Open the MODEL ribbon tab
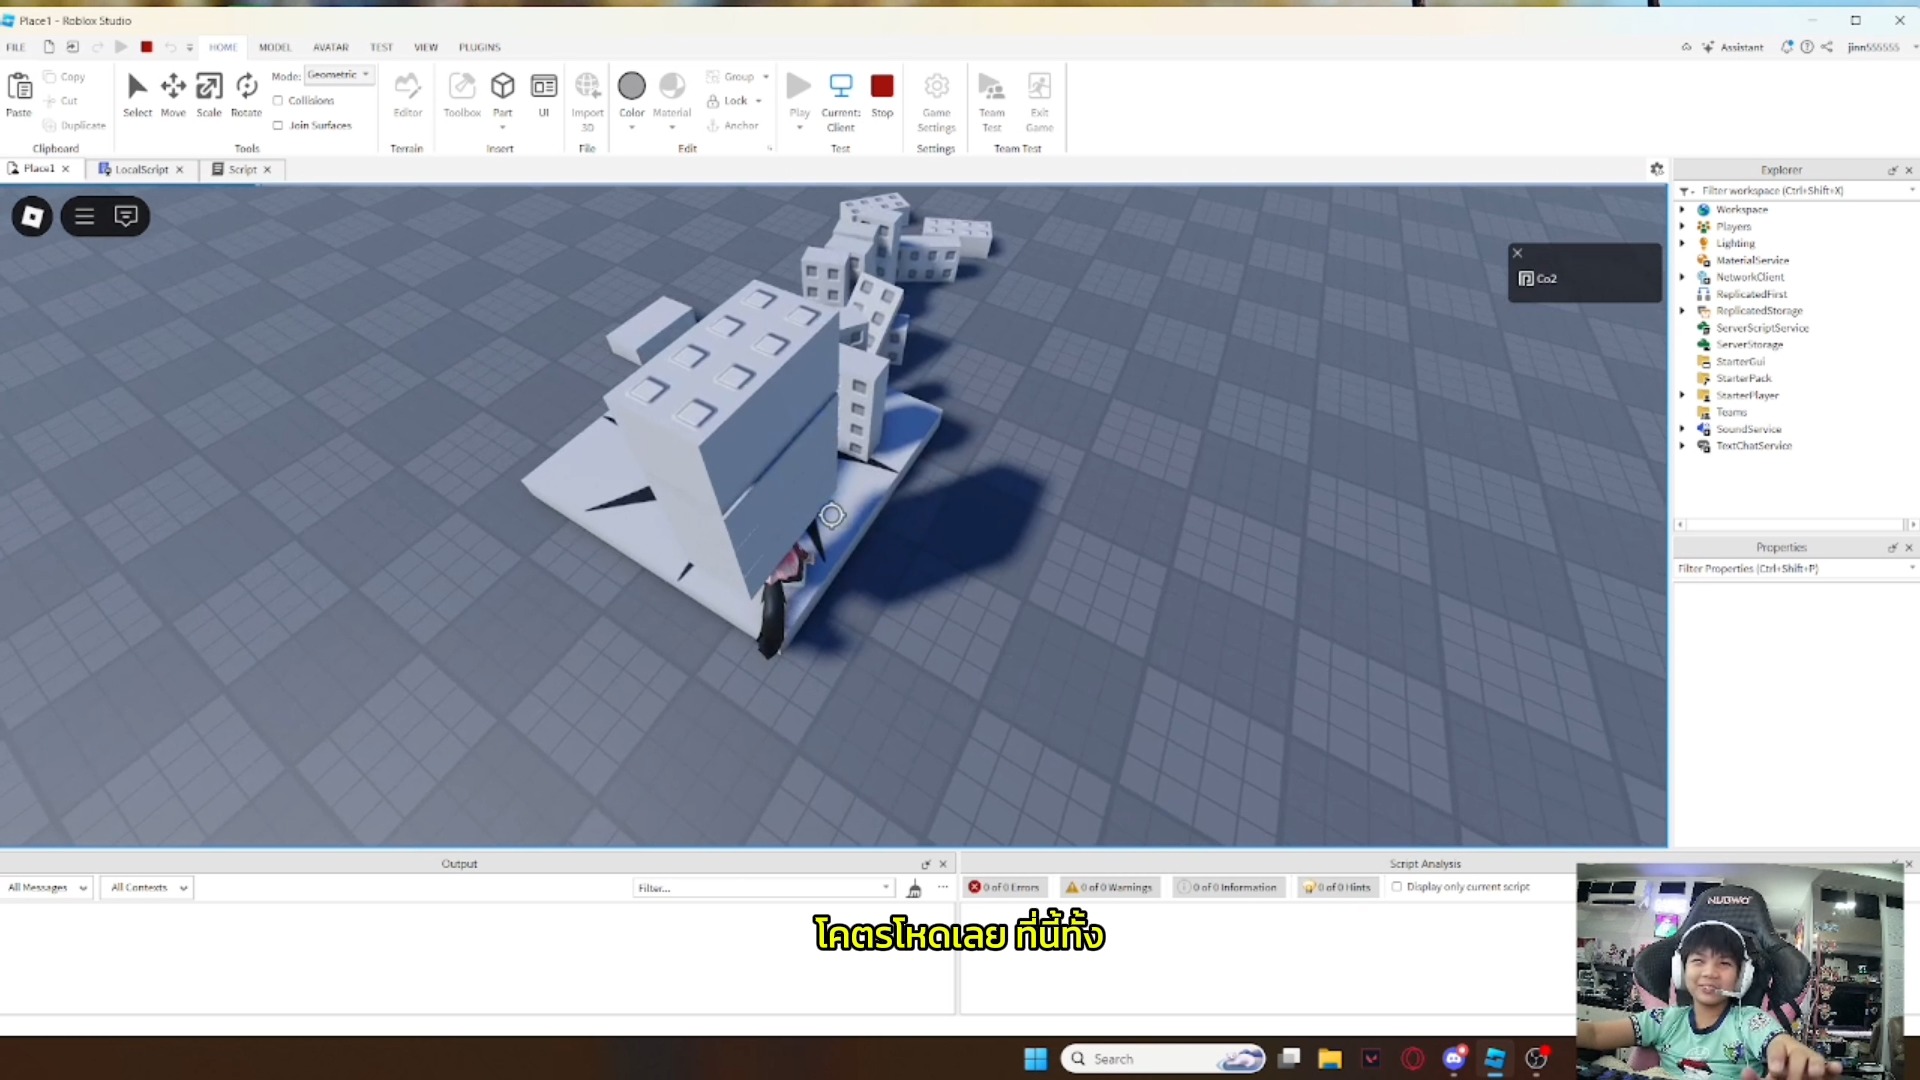The image size is (1920, 1080). point(275,47)
